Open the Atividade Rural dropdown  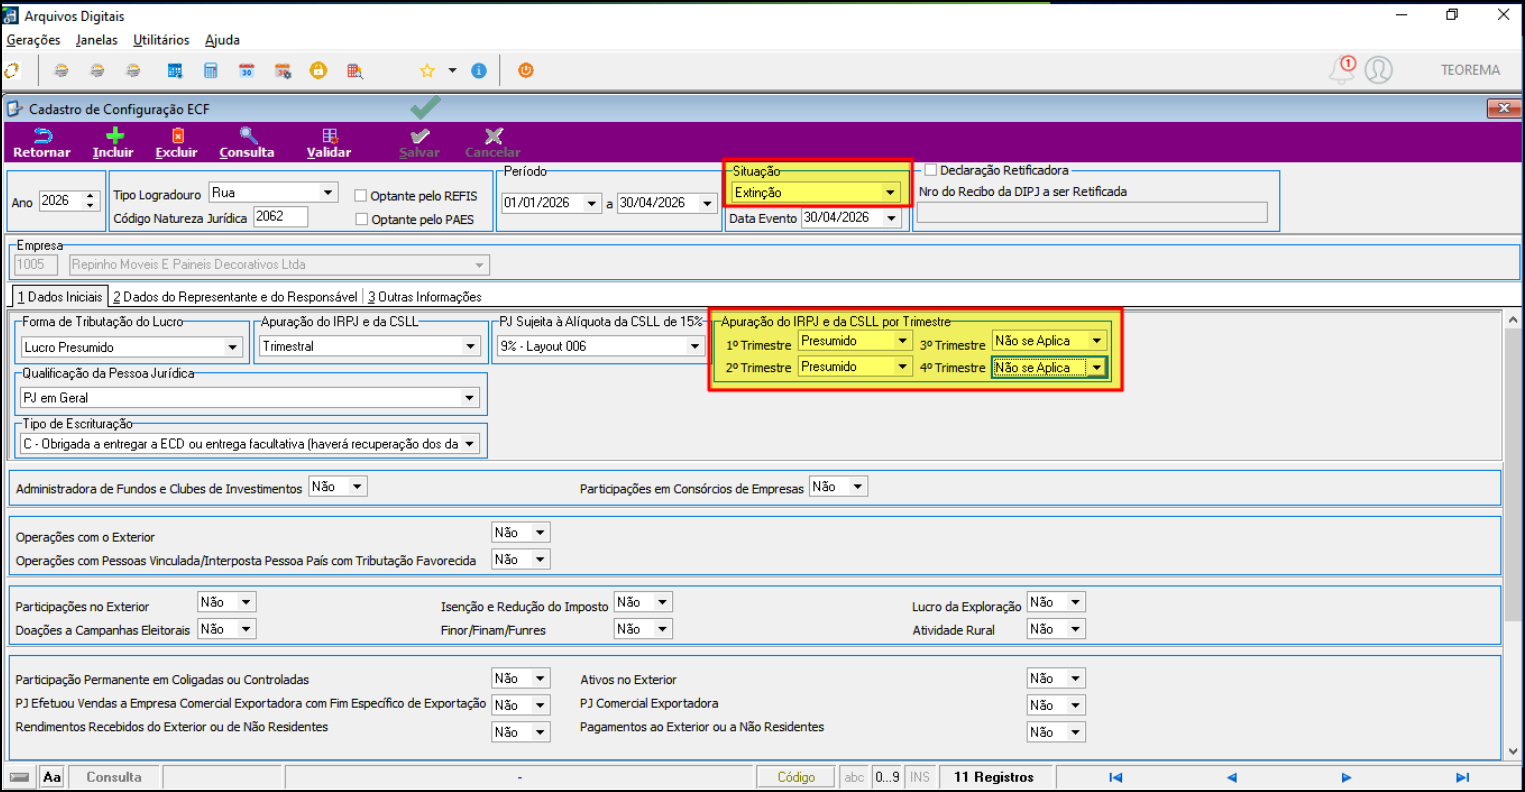coord(1076,629)
